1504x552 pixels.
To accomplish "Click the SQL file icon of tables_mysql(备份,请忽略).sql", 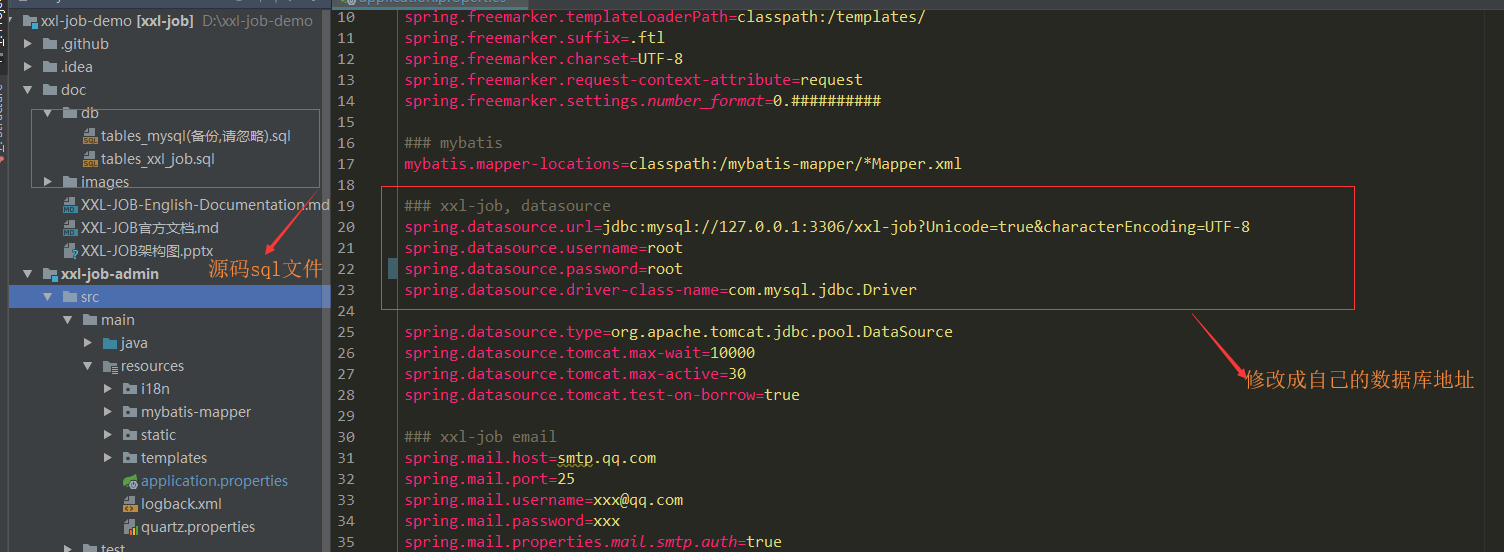I will (91, 136).
